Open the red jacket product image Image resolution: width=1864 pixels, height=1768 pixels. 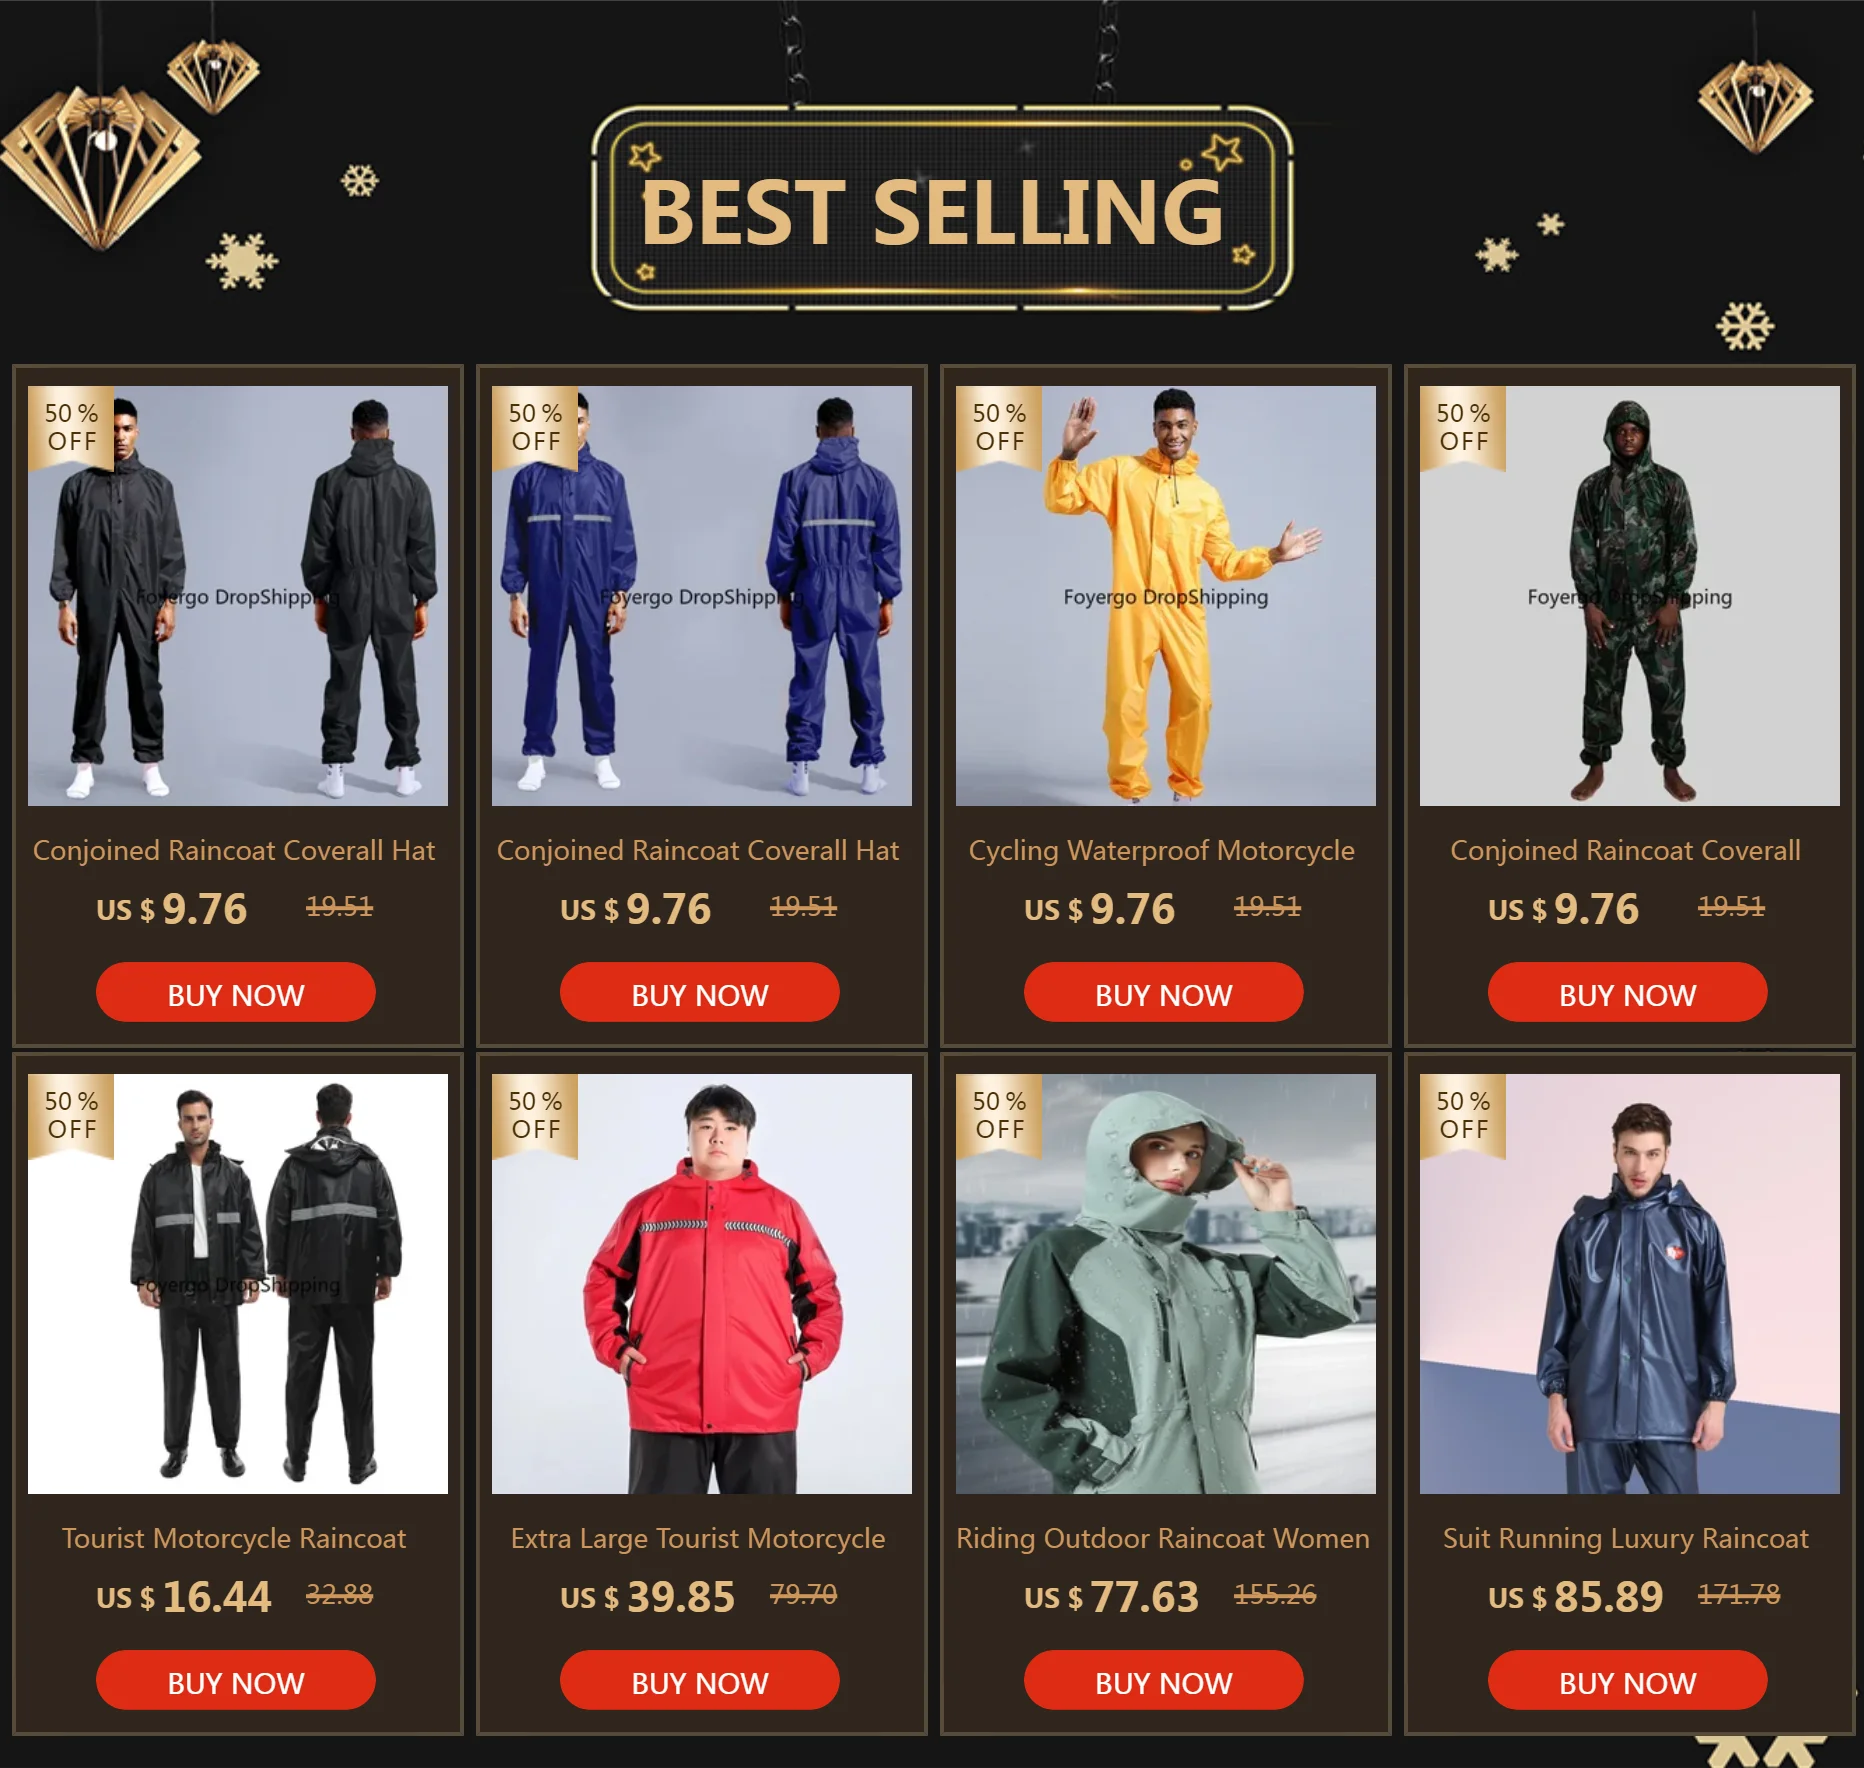click(702, 1284)
